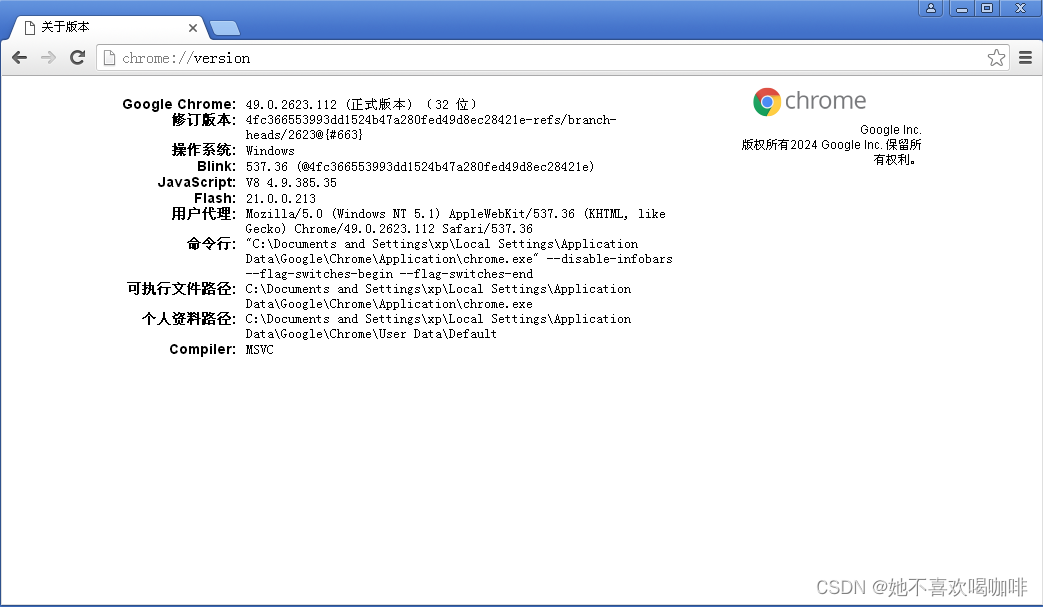Click the --flag-switches-begin line
Screen dimensions: 1043x607
coord(389,274)
